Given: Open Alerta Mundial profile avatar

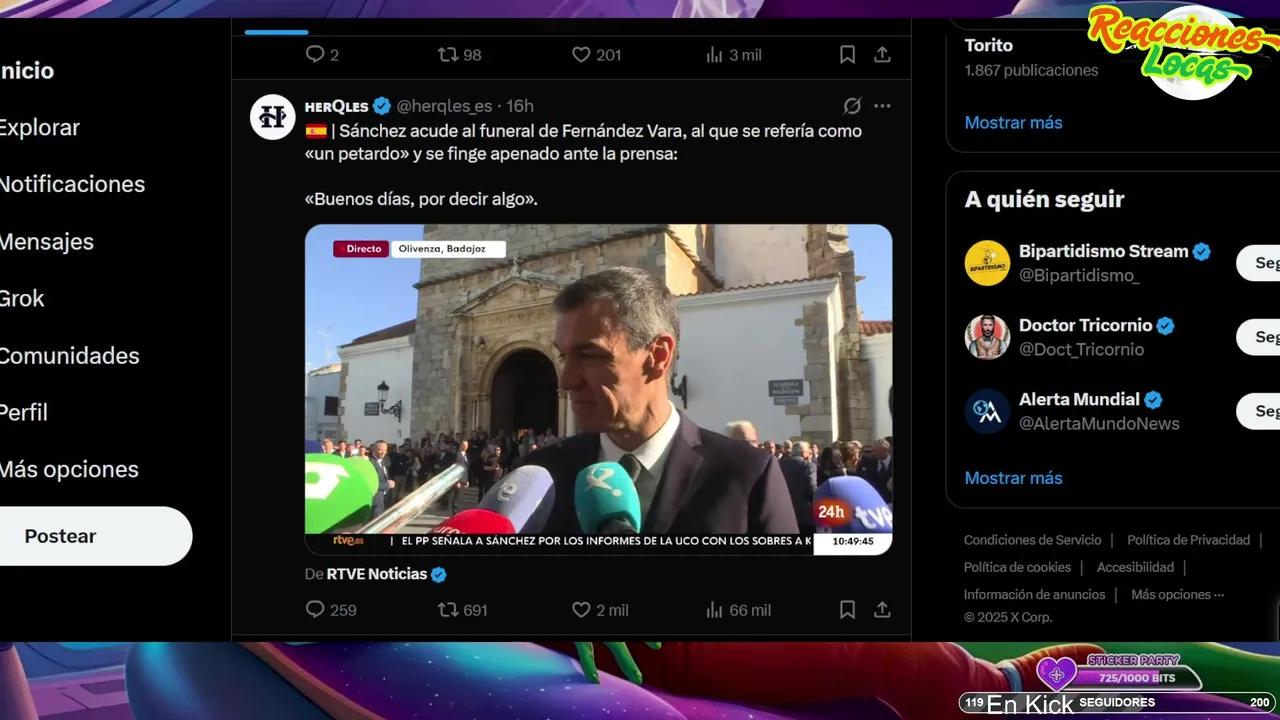Looking at the screenshot, I should click(987, 411).
